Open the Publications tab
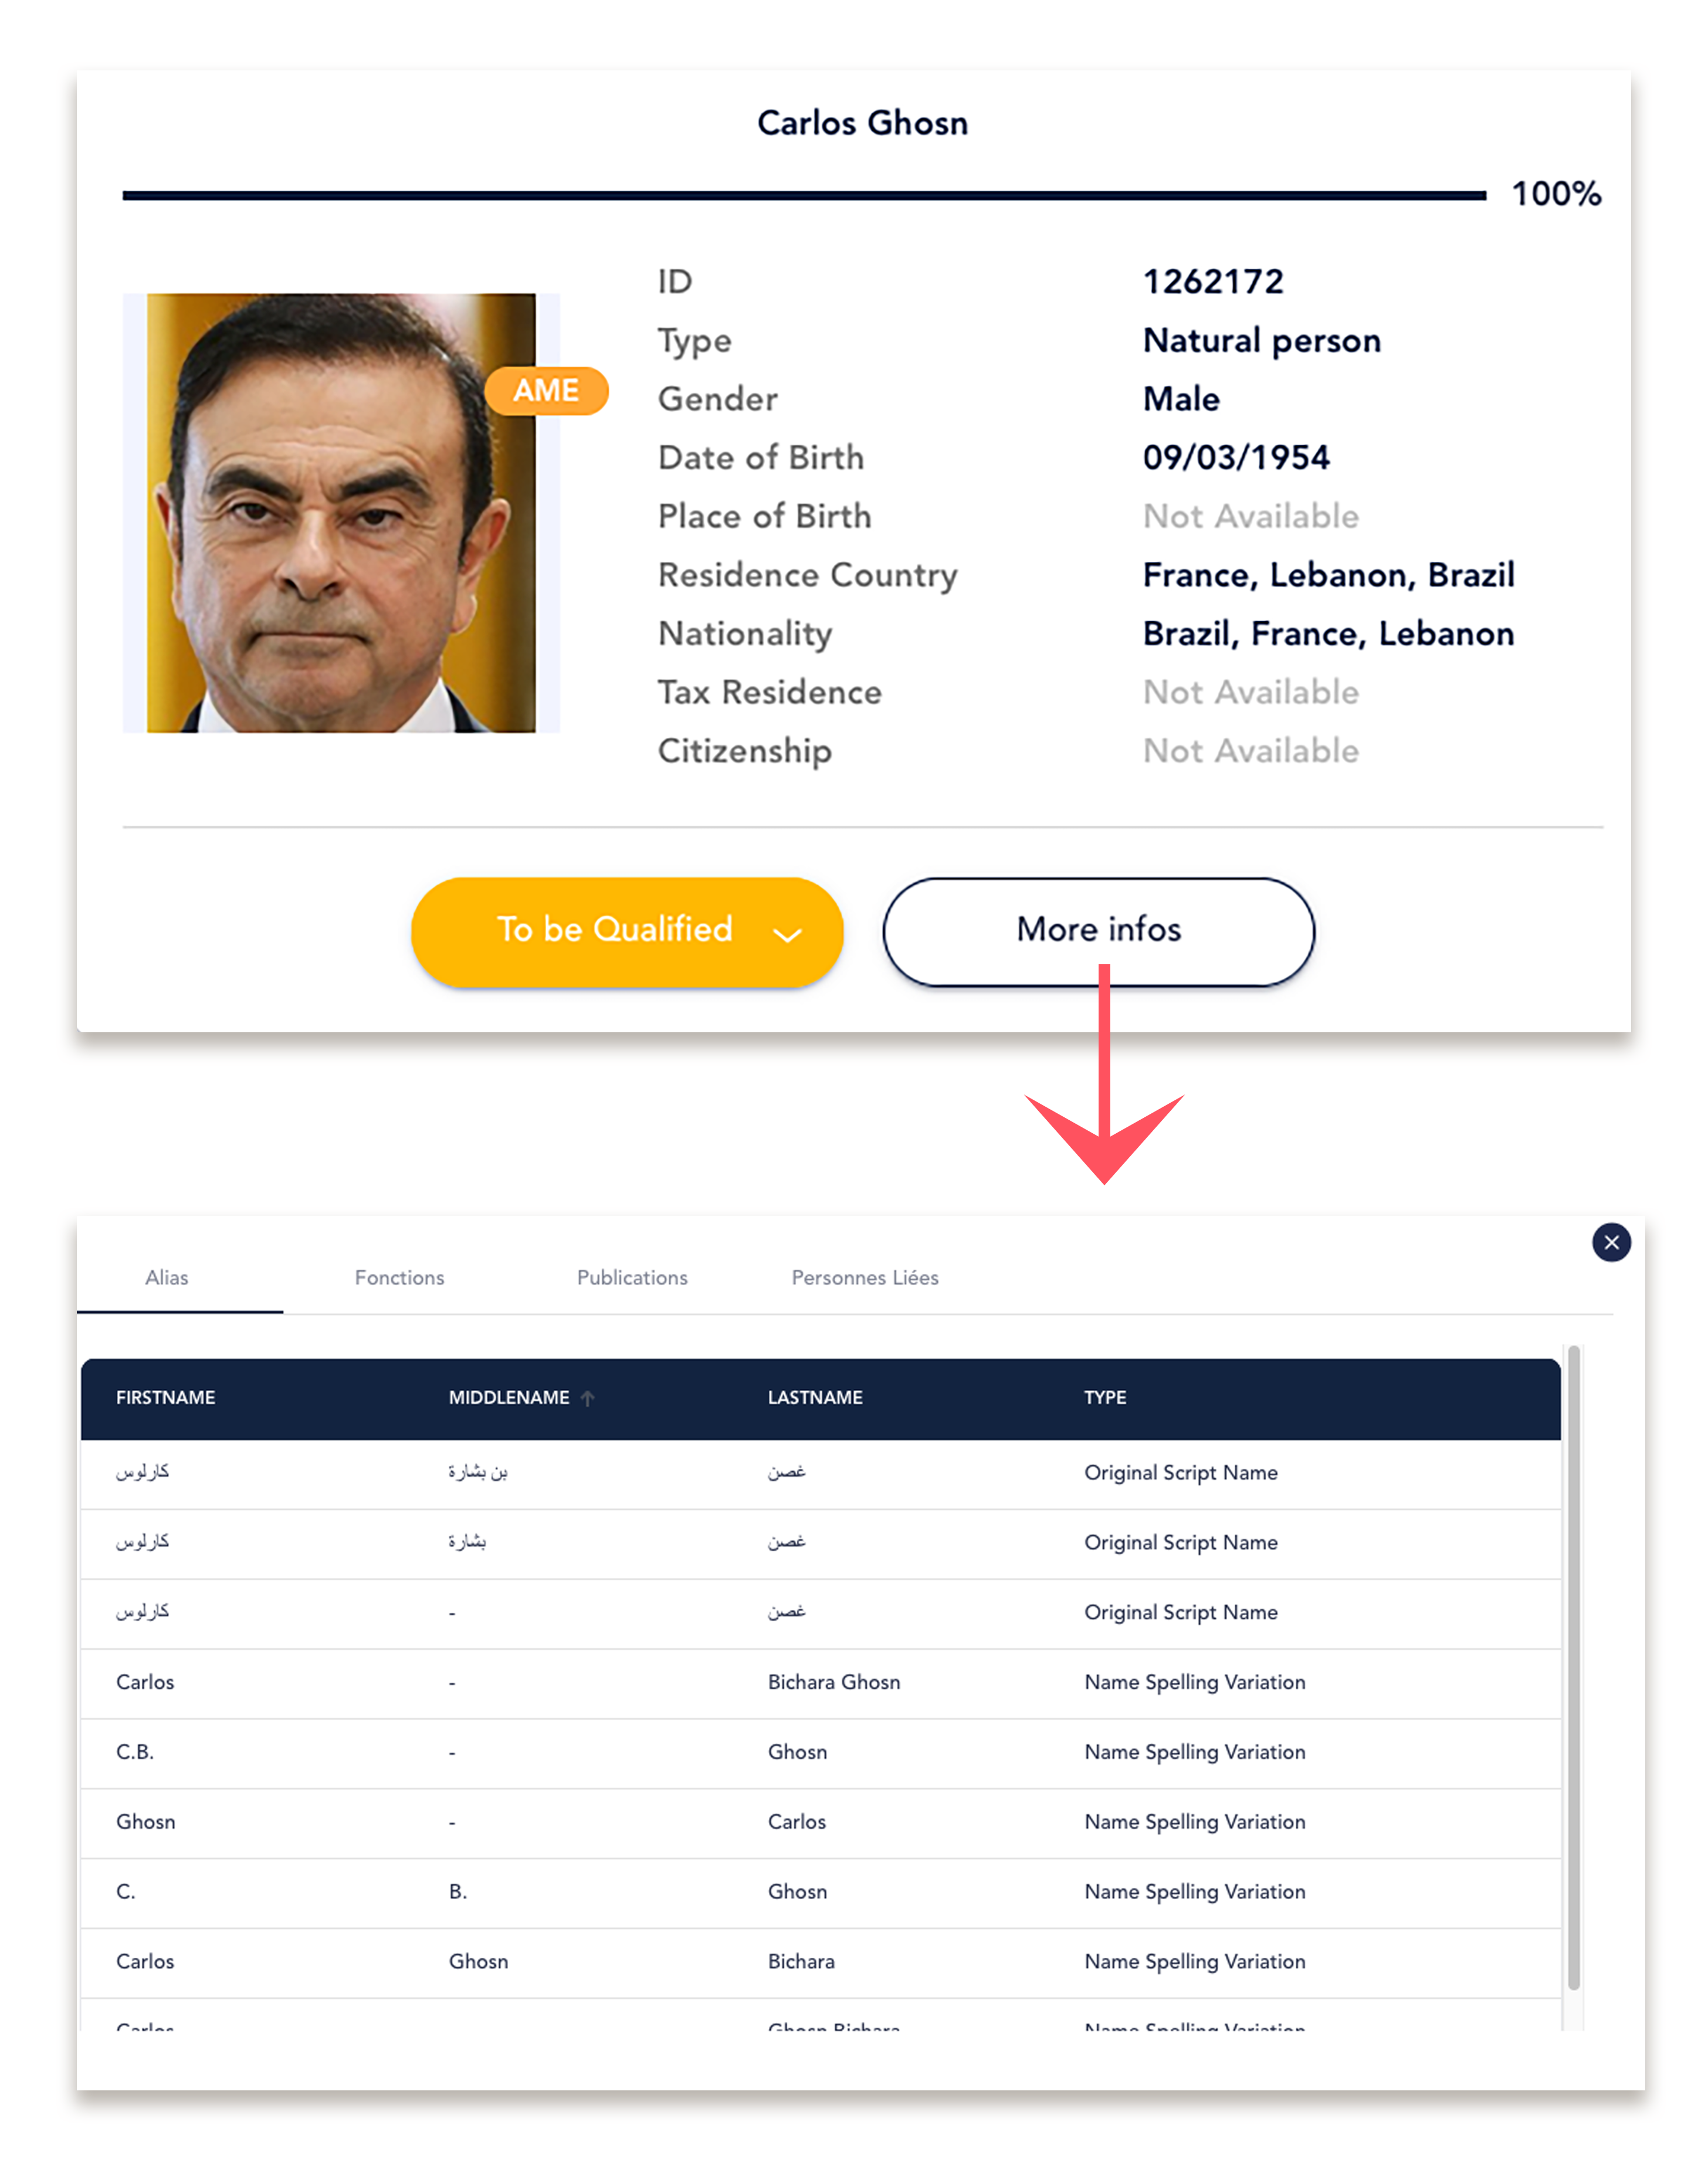The width and height of the screenshot is (1708, 2176). [632, 1277]
